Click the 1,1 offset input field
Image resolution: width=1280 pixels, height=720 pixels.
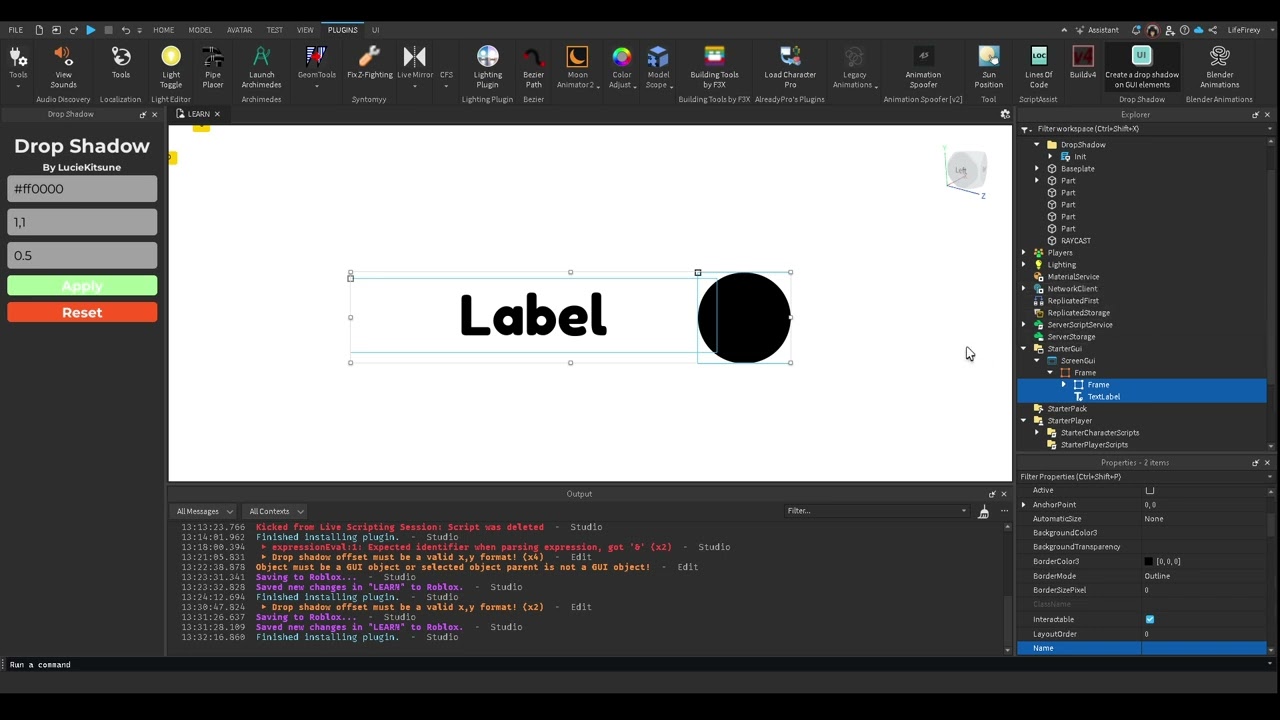[82, 222]
